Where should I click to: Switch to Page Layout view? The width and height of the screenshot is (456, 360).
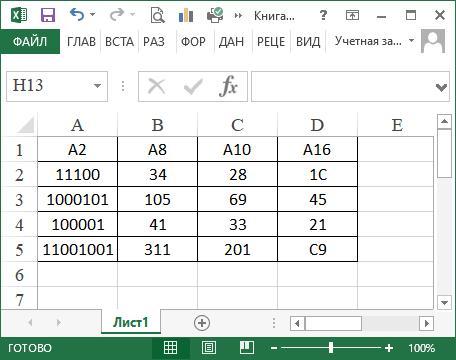pyautogui.click(x=209, y=348)
